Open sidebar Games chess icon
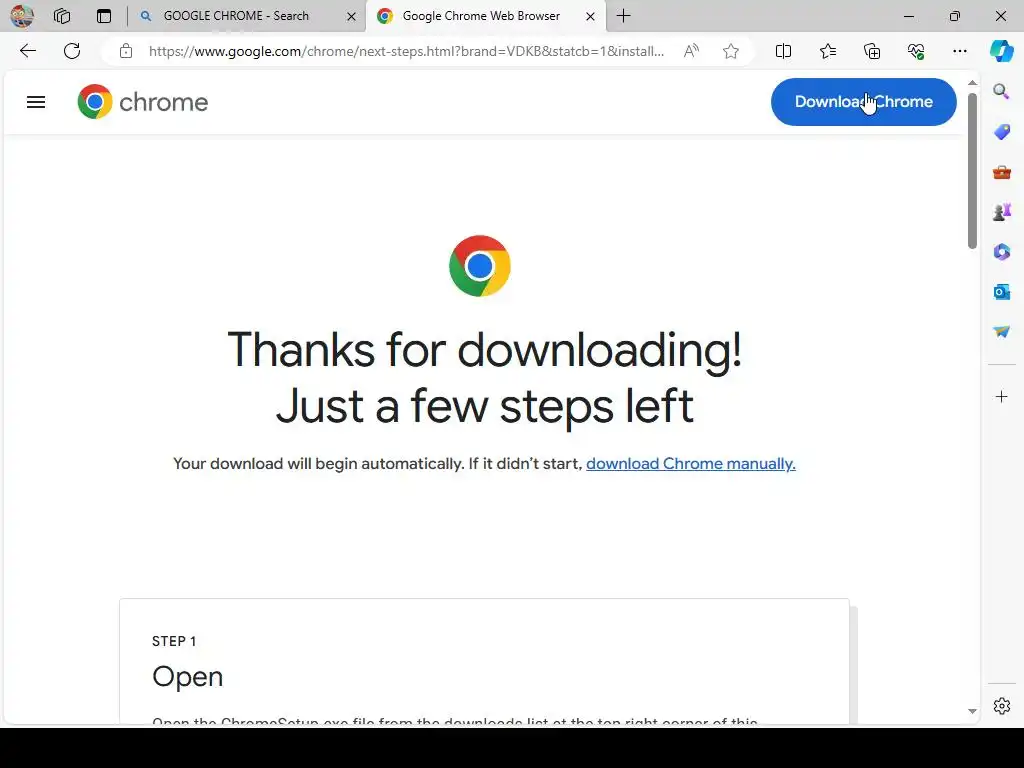1024x768 pixels. (x=1001, y=212)
